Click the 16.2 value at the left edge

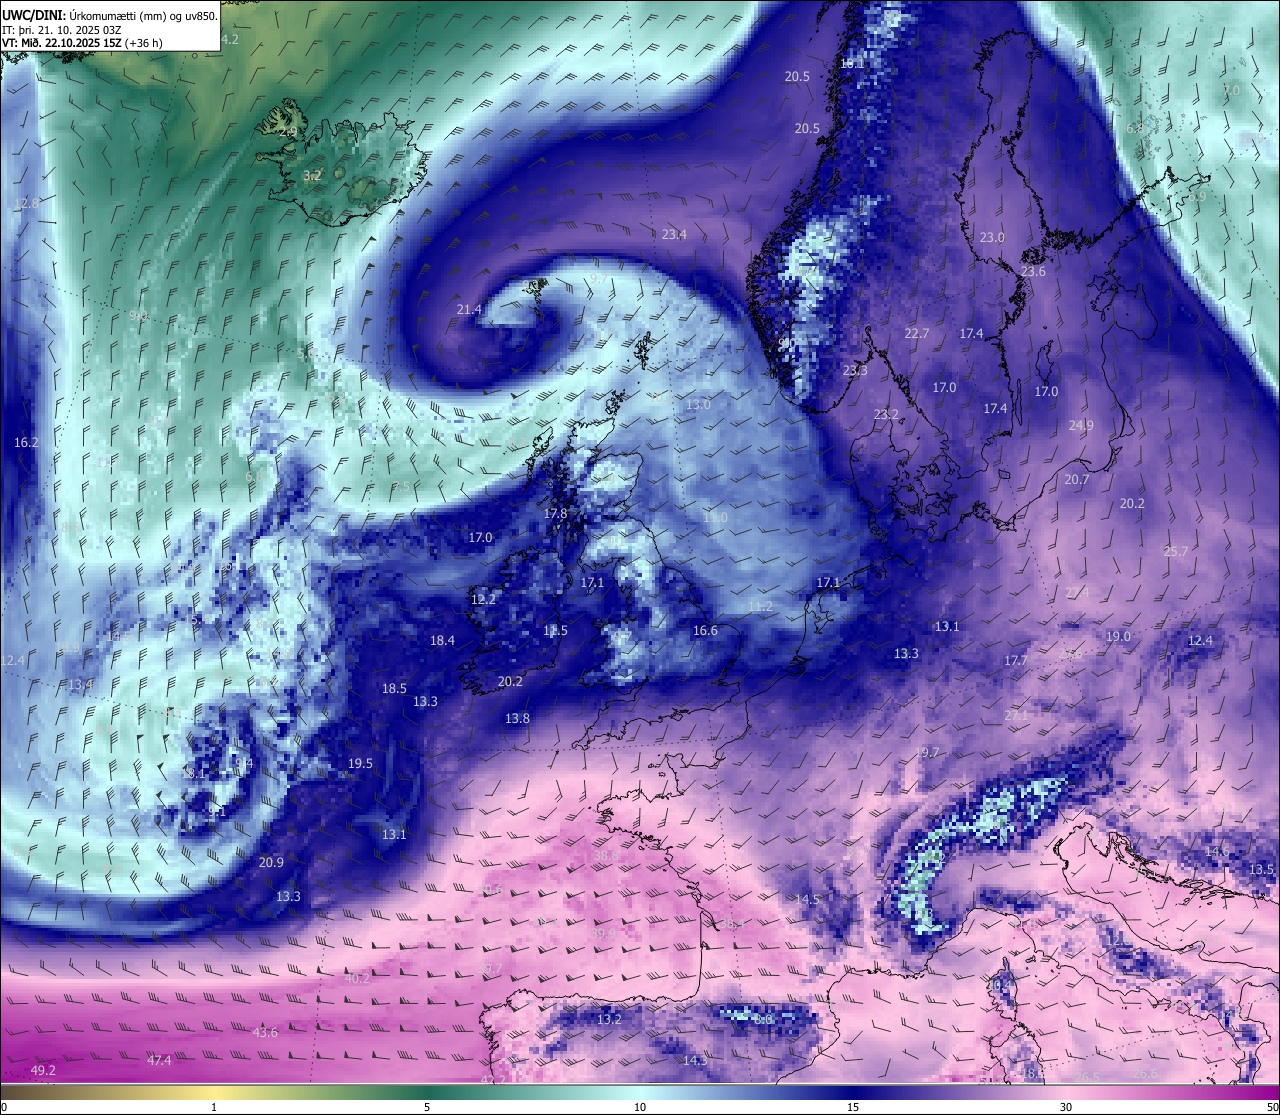26,442
